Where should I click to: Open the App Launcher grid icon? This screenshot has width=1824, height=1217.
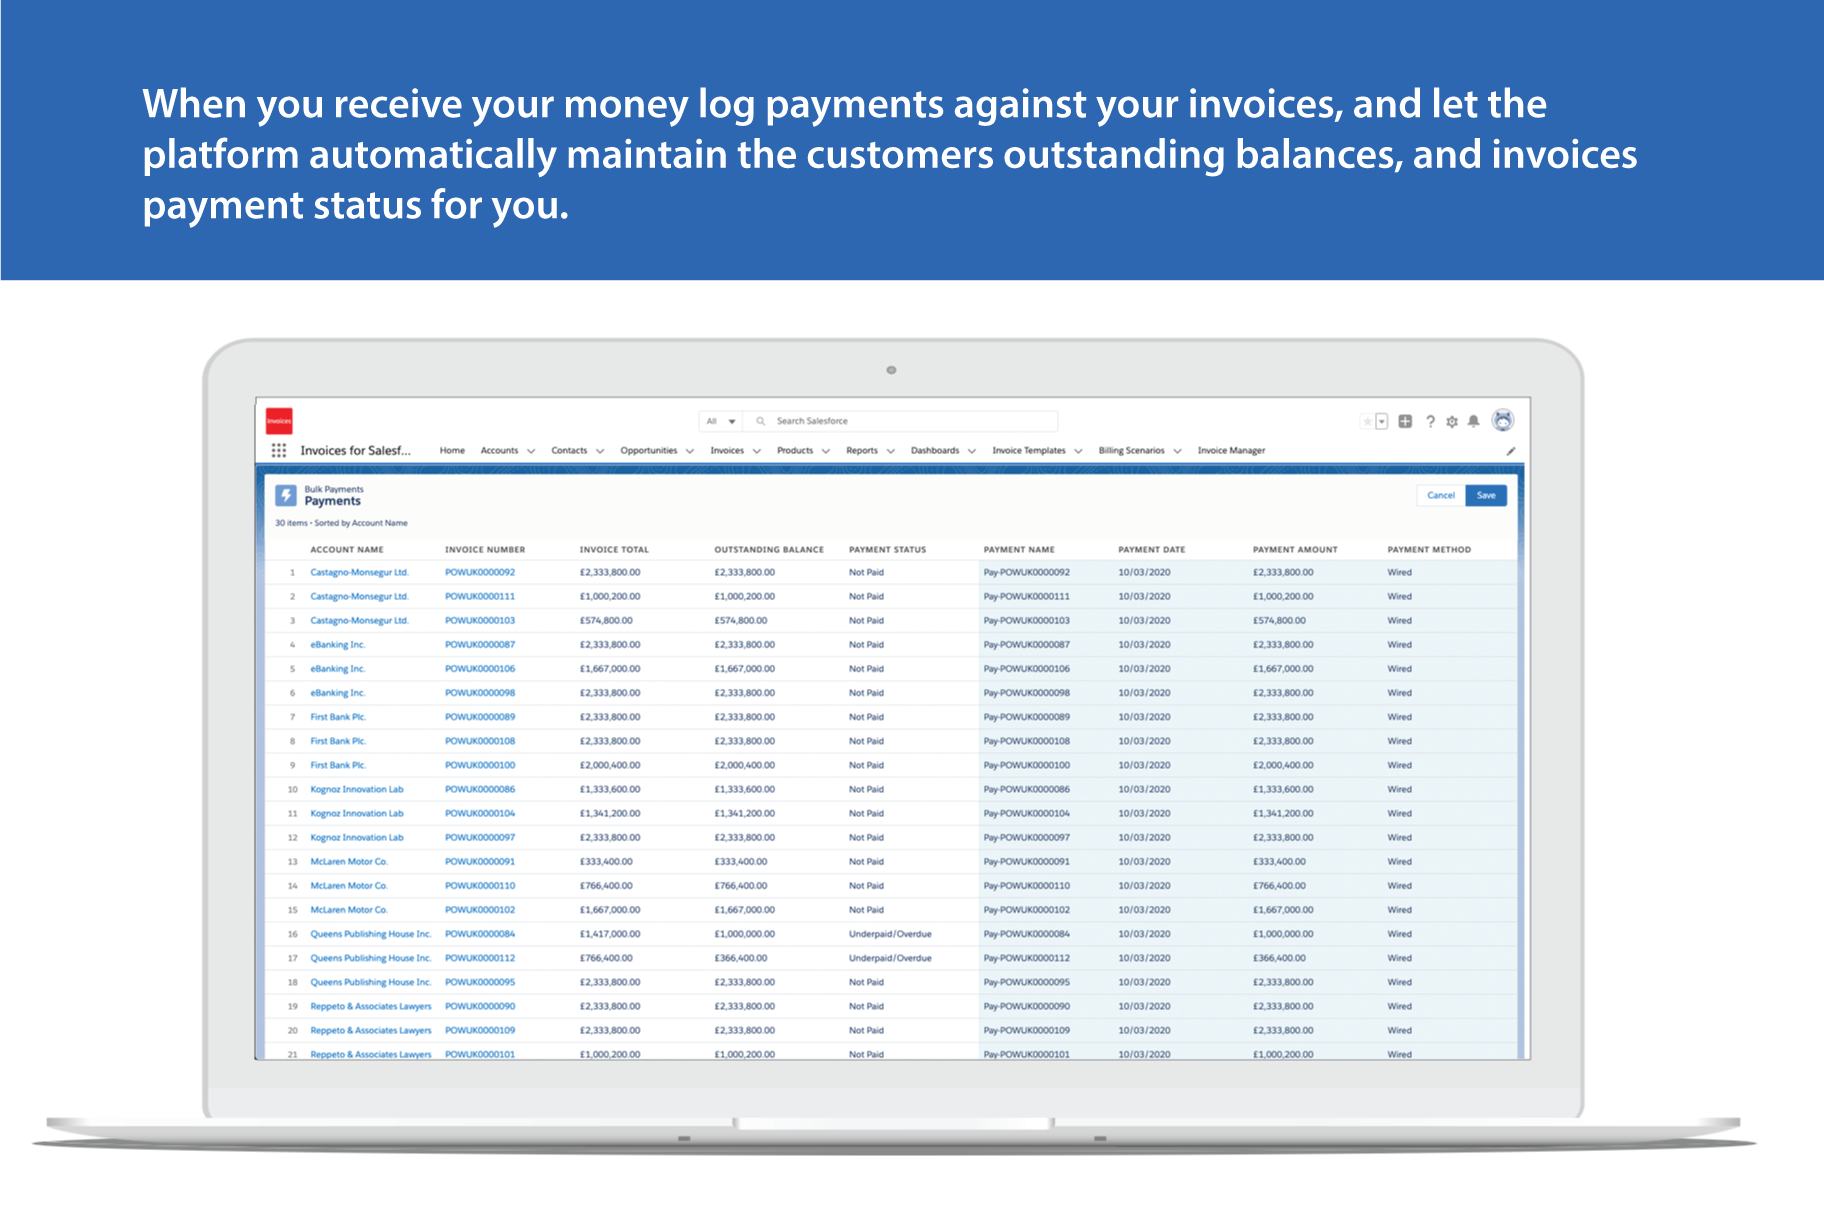point(279,450)
